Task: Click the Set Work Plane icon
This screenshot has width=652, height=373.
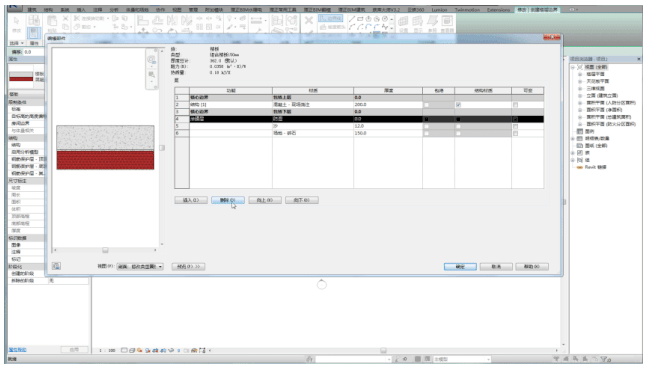Action: point(403,21)
